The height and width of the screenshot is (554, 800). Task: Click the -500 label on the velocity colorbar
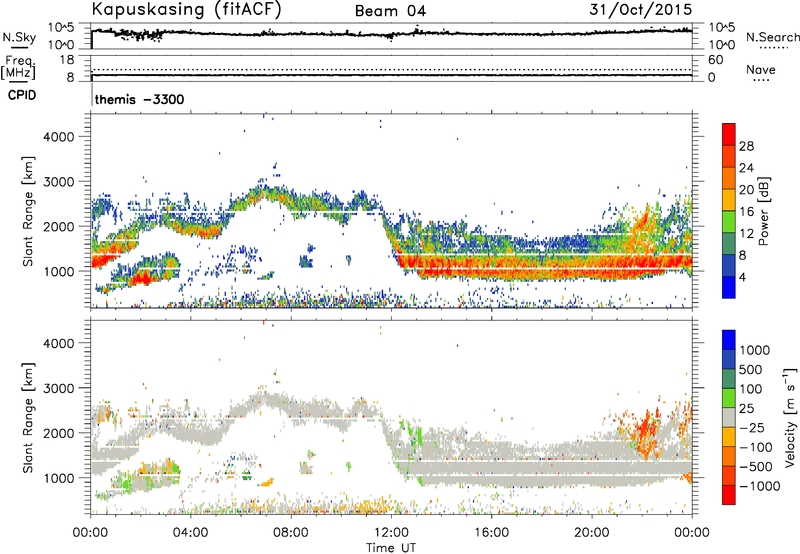[x=756, y=467]
